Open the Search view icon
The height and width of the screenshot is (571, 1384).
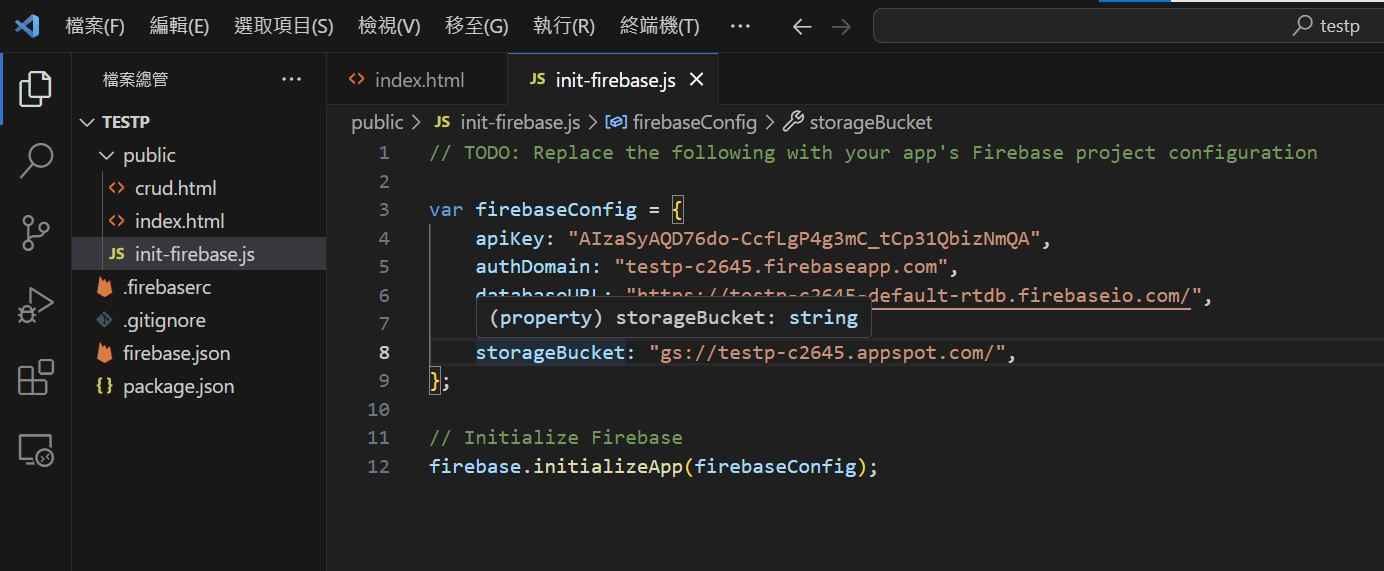click(x=35, y=160)
